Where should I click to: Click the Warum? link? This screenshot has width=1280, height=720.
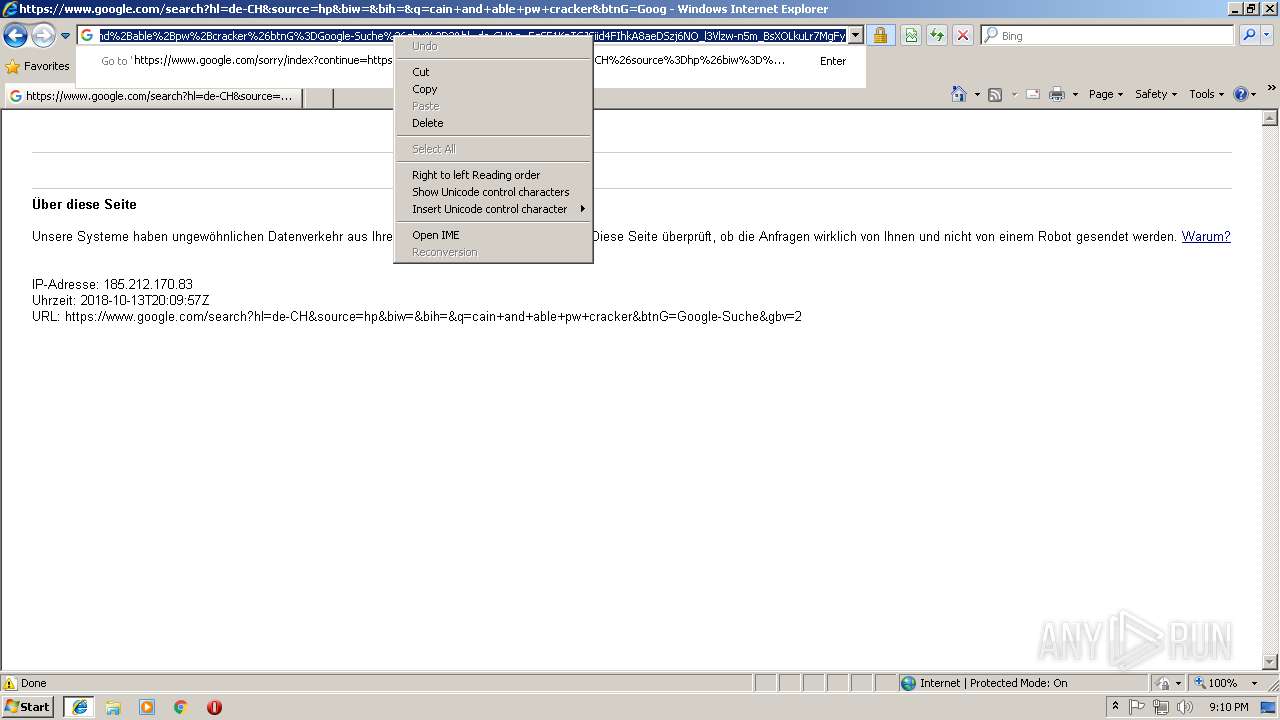coord(1206,237)
